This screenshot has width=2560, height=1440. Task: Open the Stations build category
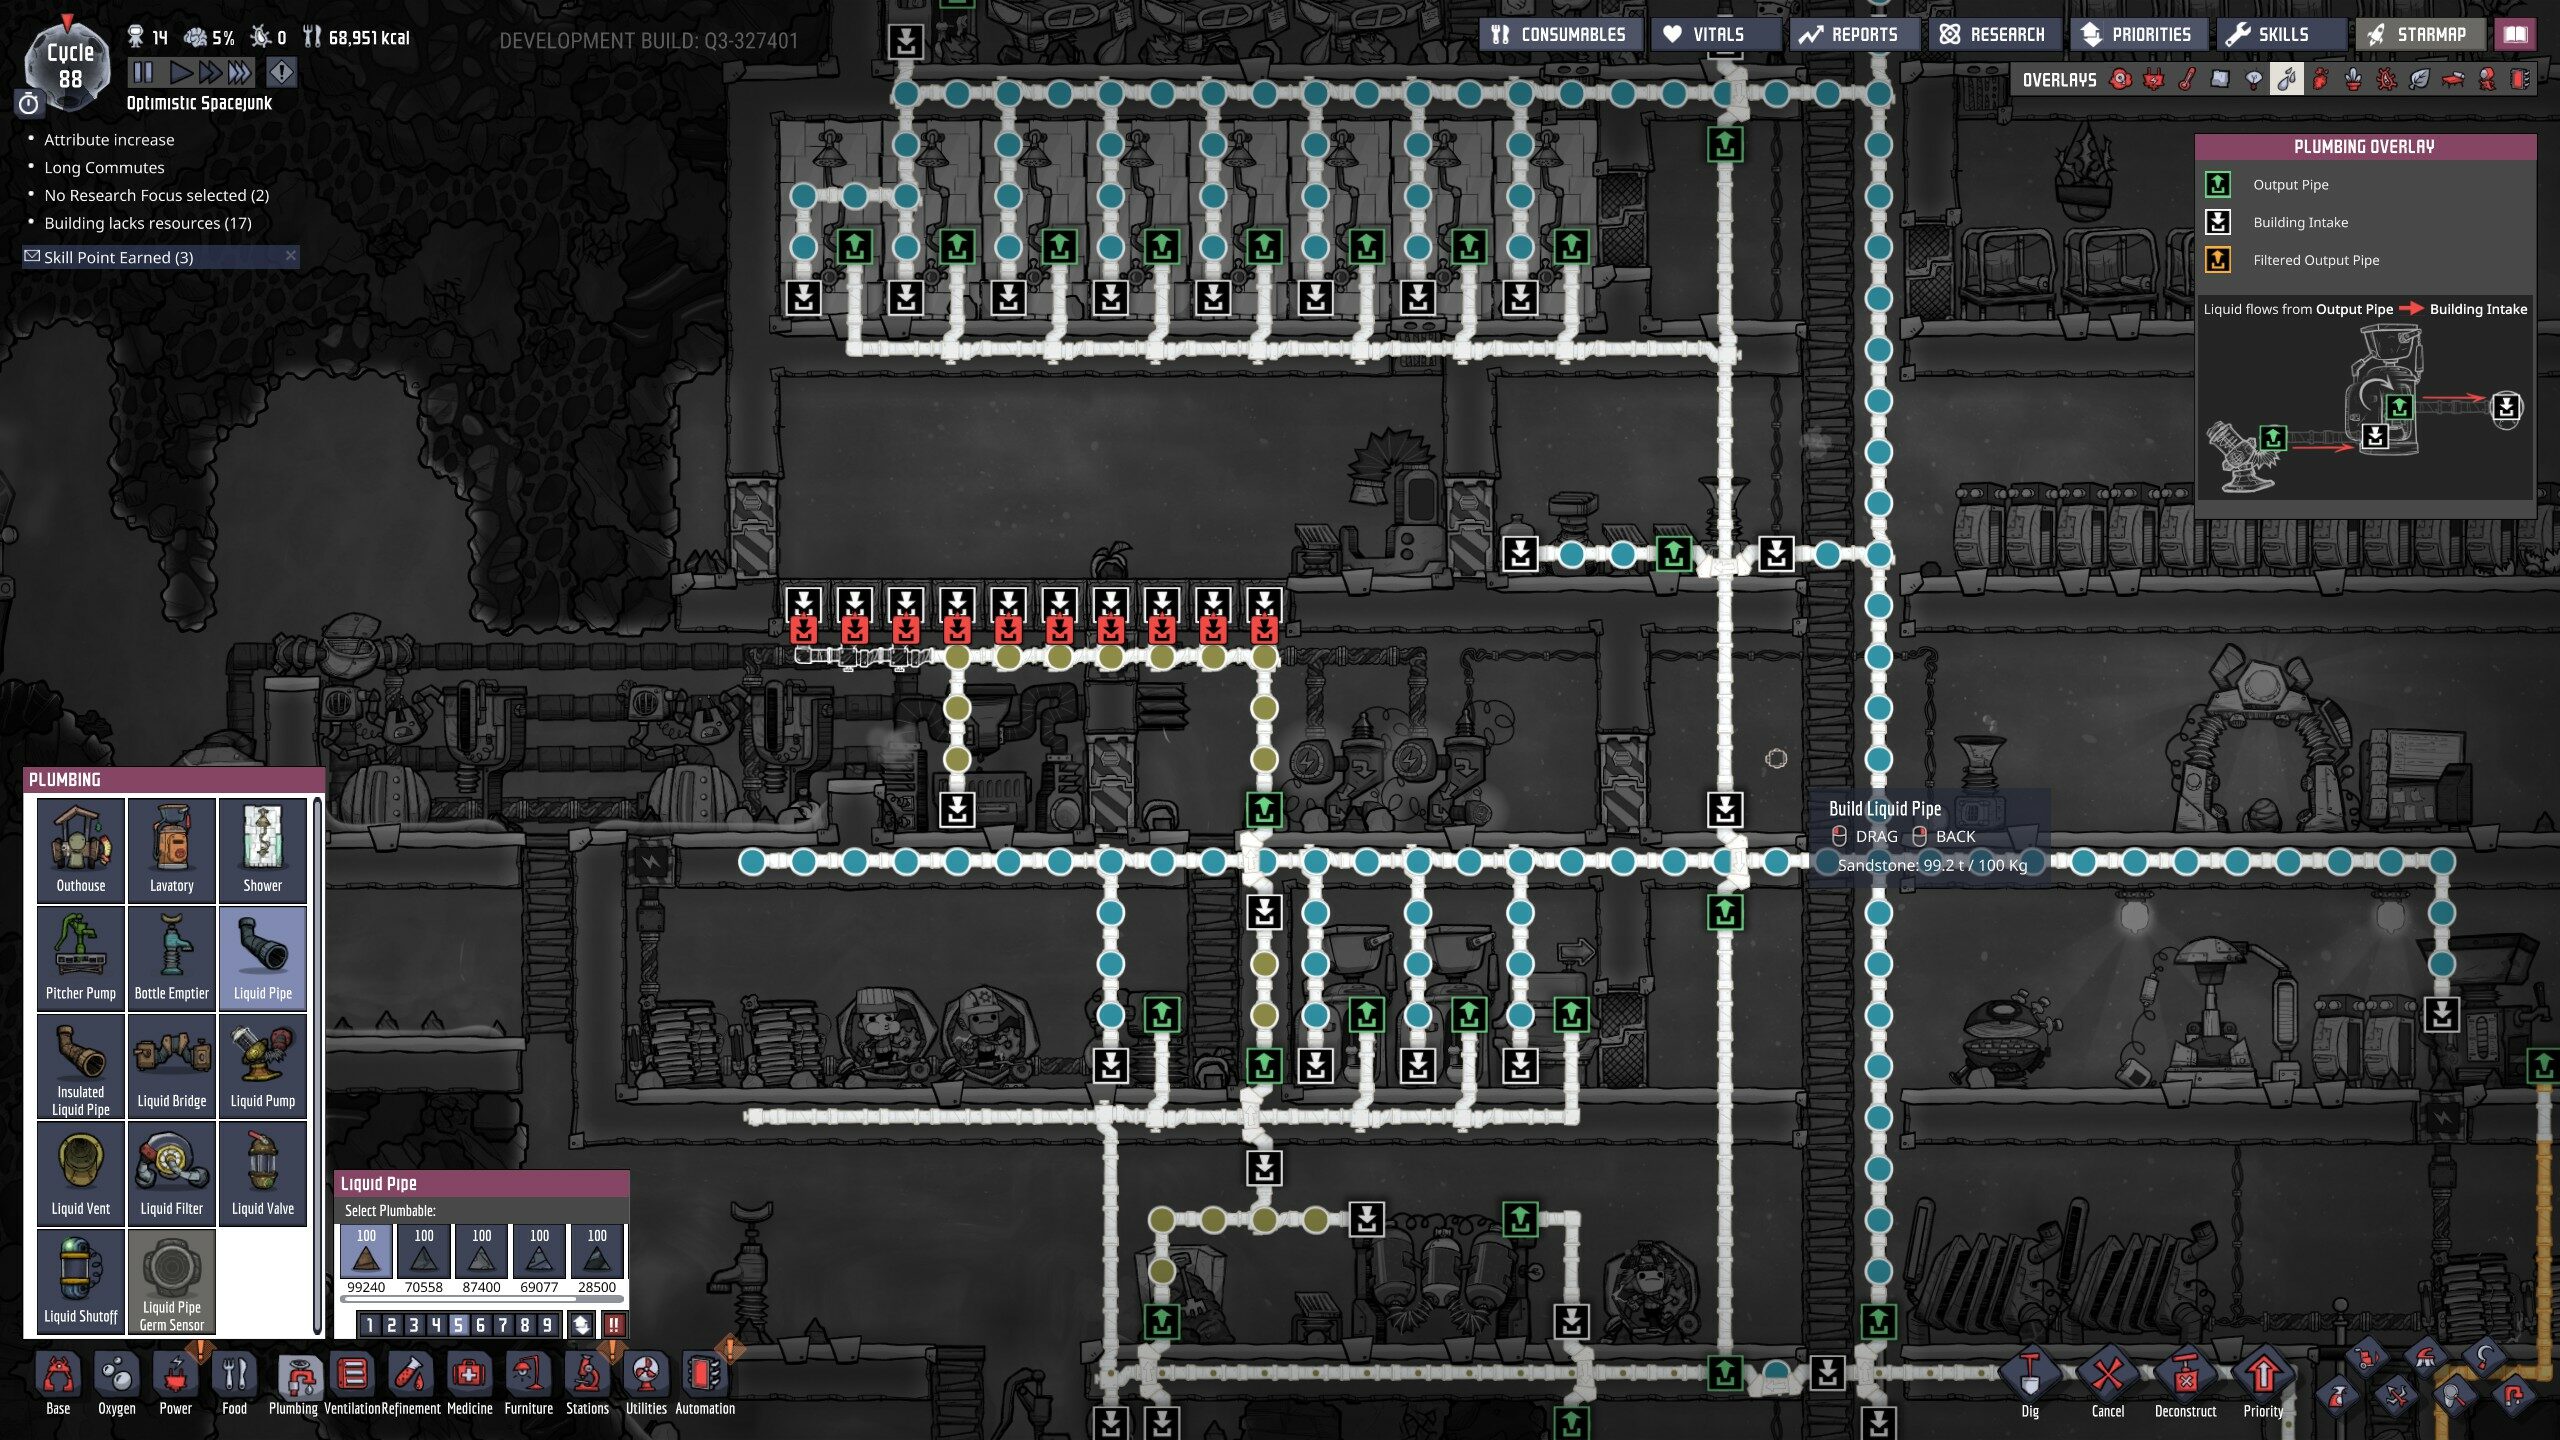[587, 1383]
